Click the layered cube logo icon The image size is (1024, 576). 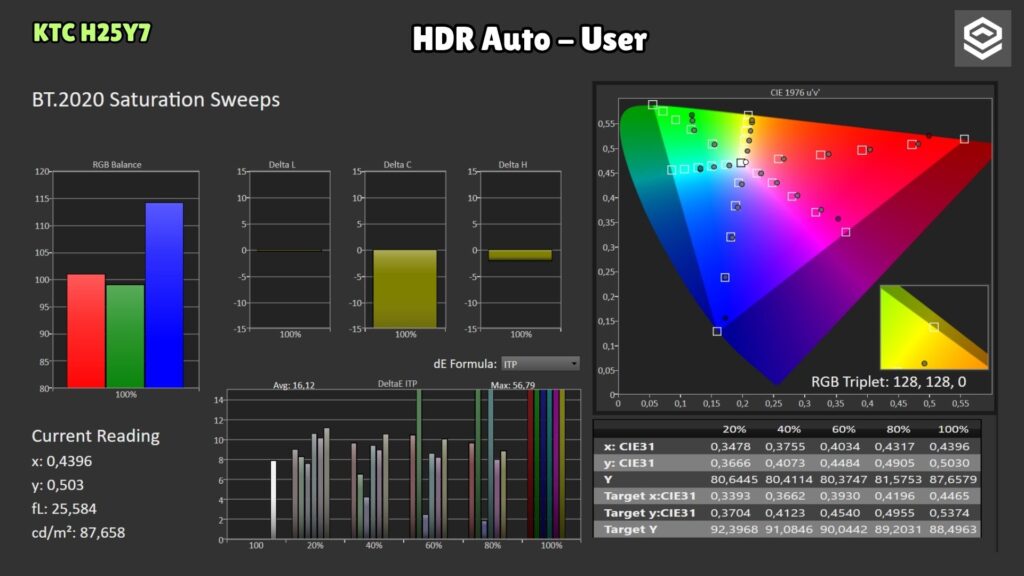(x=982, y=39)
